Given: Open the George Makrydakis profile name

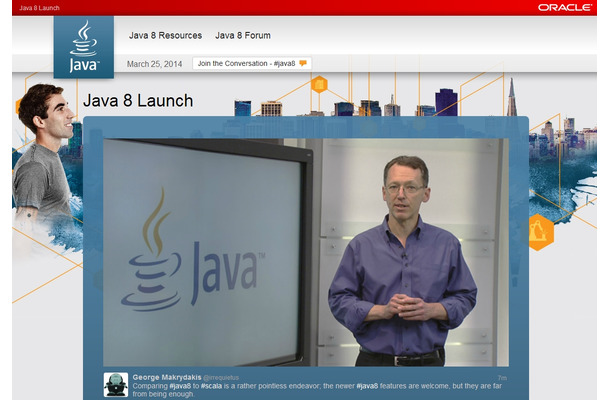Looking at the screenshot, I should pos(167,377).
